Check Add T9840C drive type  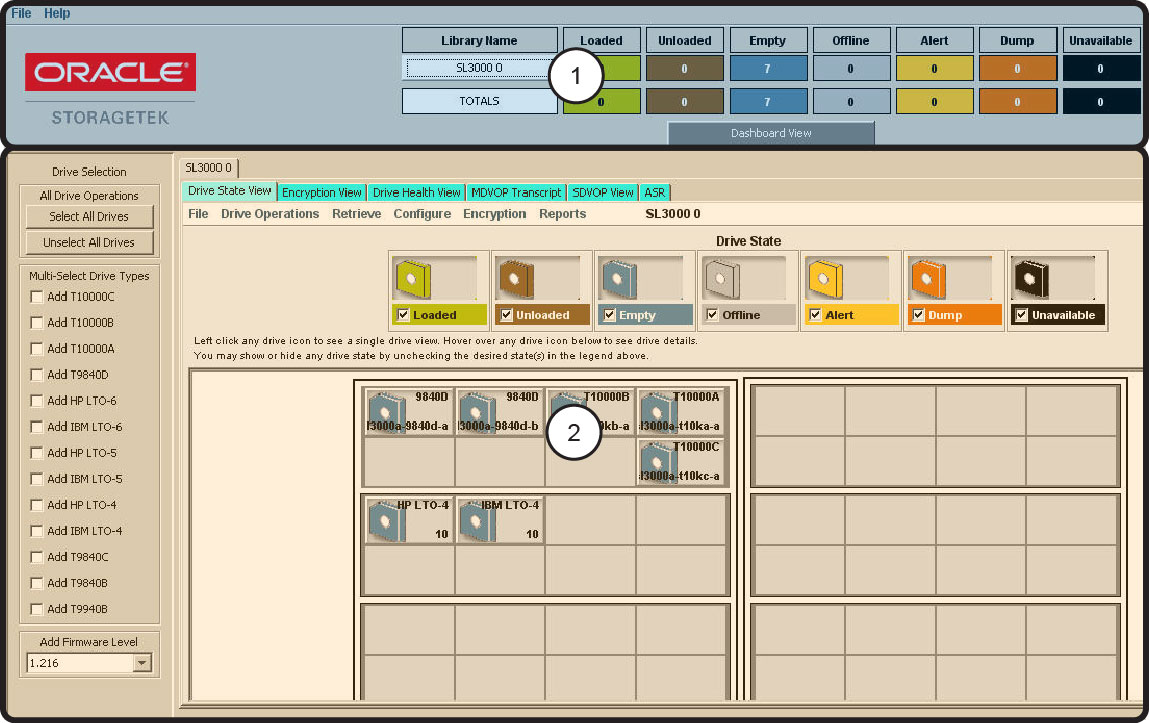[x=37, y=557]
